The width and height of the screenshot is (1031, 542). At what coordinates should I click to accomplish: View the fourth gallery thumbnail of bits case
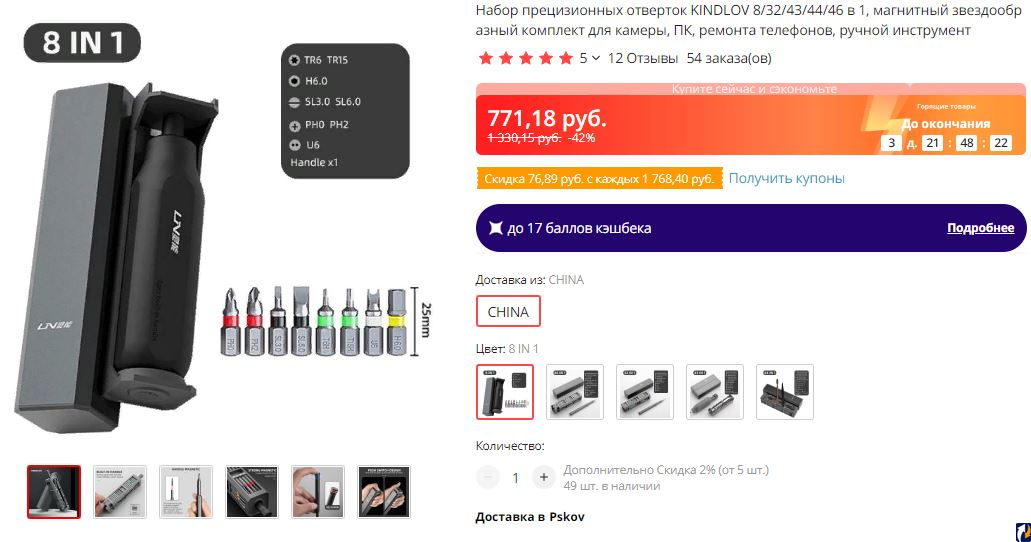coord(252,492)
